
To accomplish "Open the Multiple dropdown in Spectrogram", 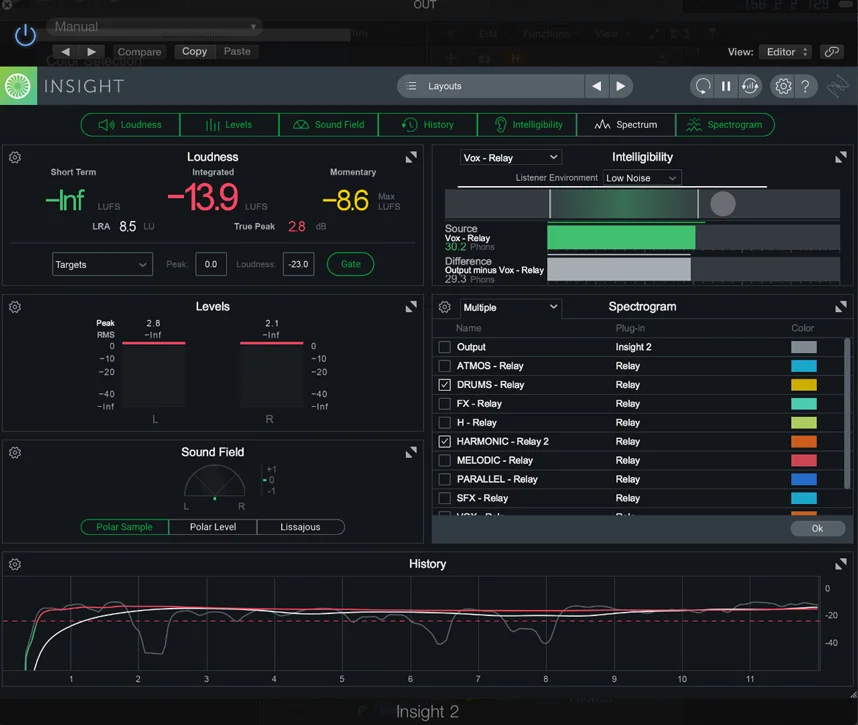I will (x=511, y=307).
